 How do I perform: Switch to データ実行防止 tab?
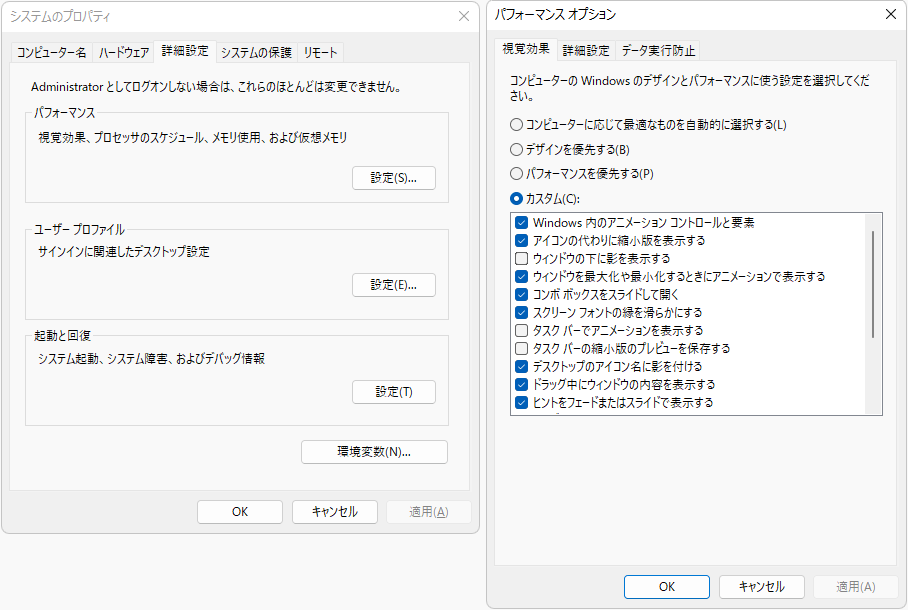[x=658, y=50]
